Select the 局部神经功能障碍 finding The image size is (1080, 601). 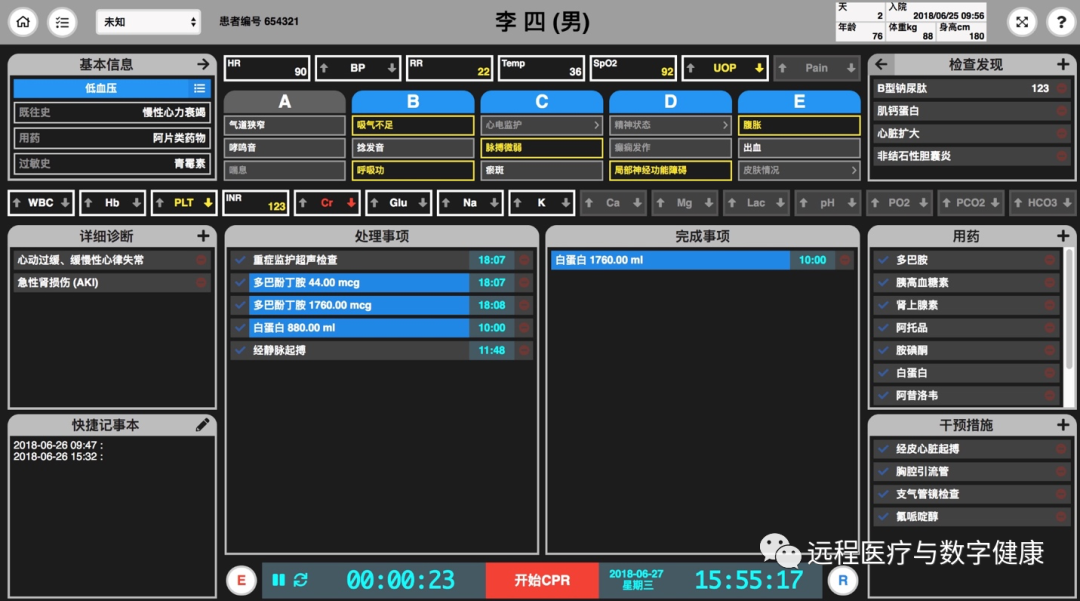coord(670,170)
